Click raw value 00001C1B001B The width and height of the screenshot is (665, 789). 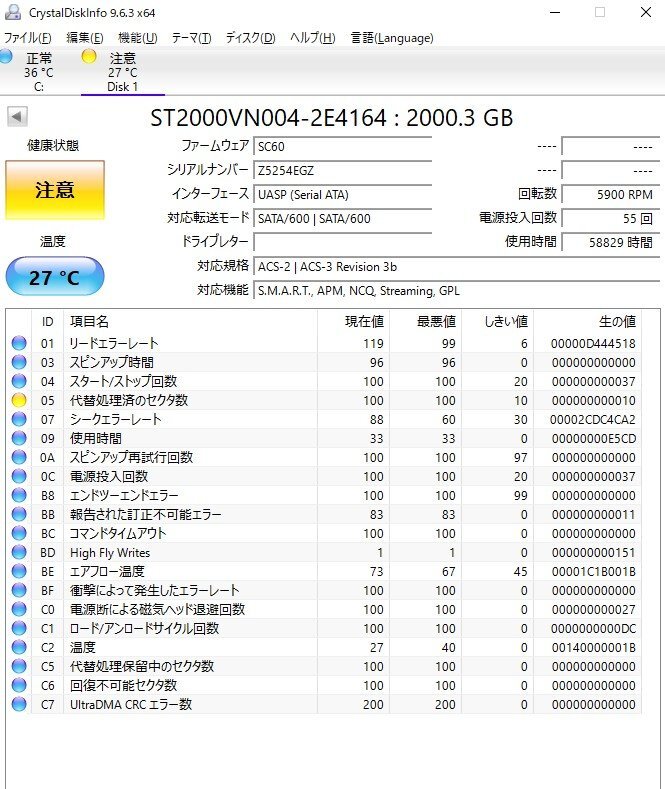(594, 572)
